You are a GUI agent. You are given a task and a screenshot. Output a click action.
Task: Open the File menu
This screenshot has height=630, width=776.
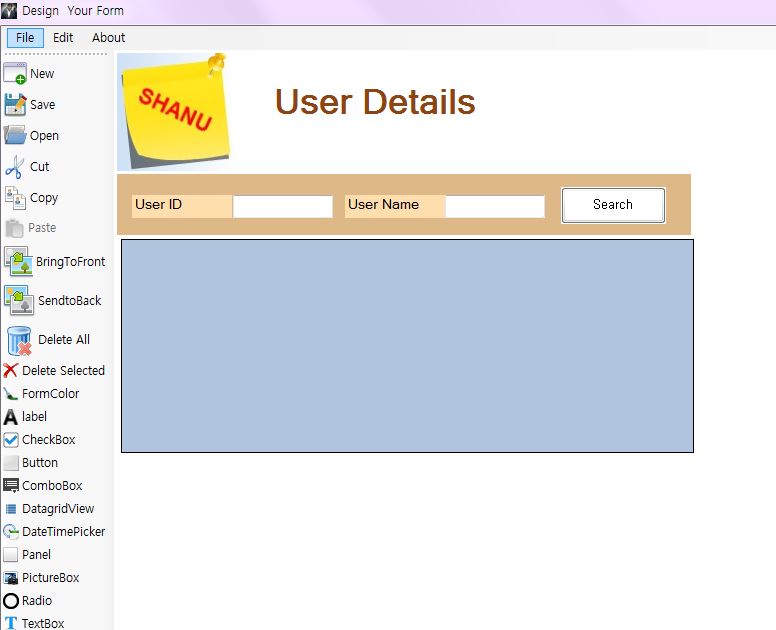coord(25,38)
